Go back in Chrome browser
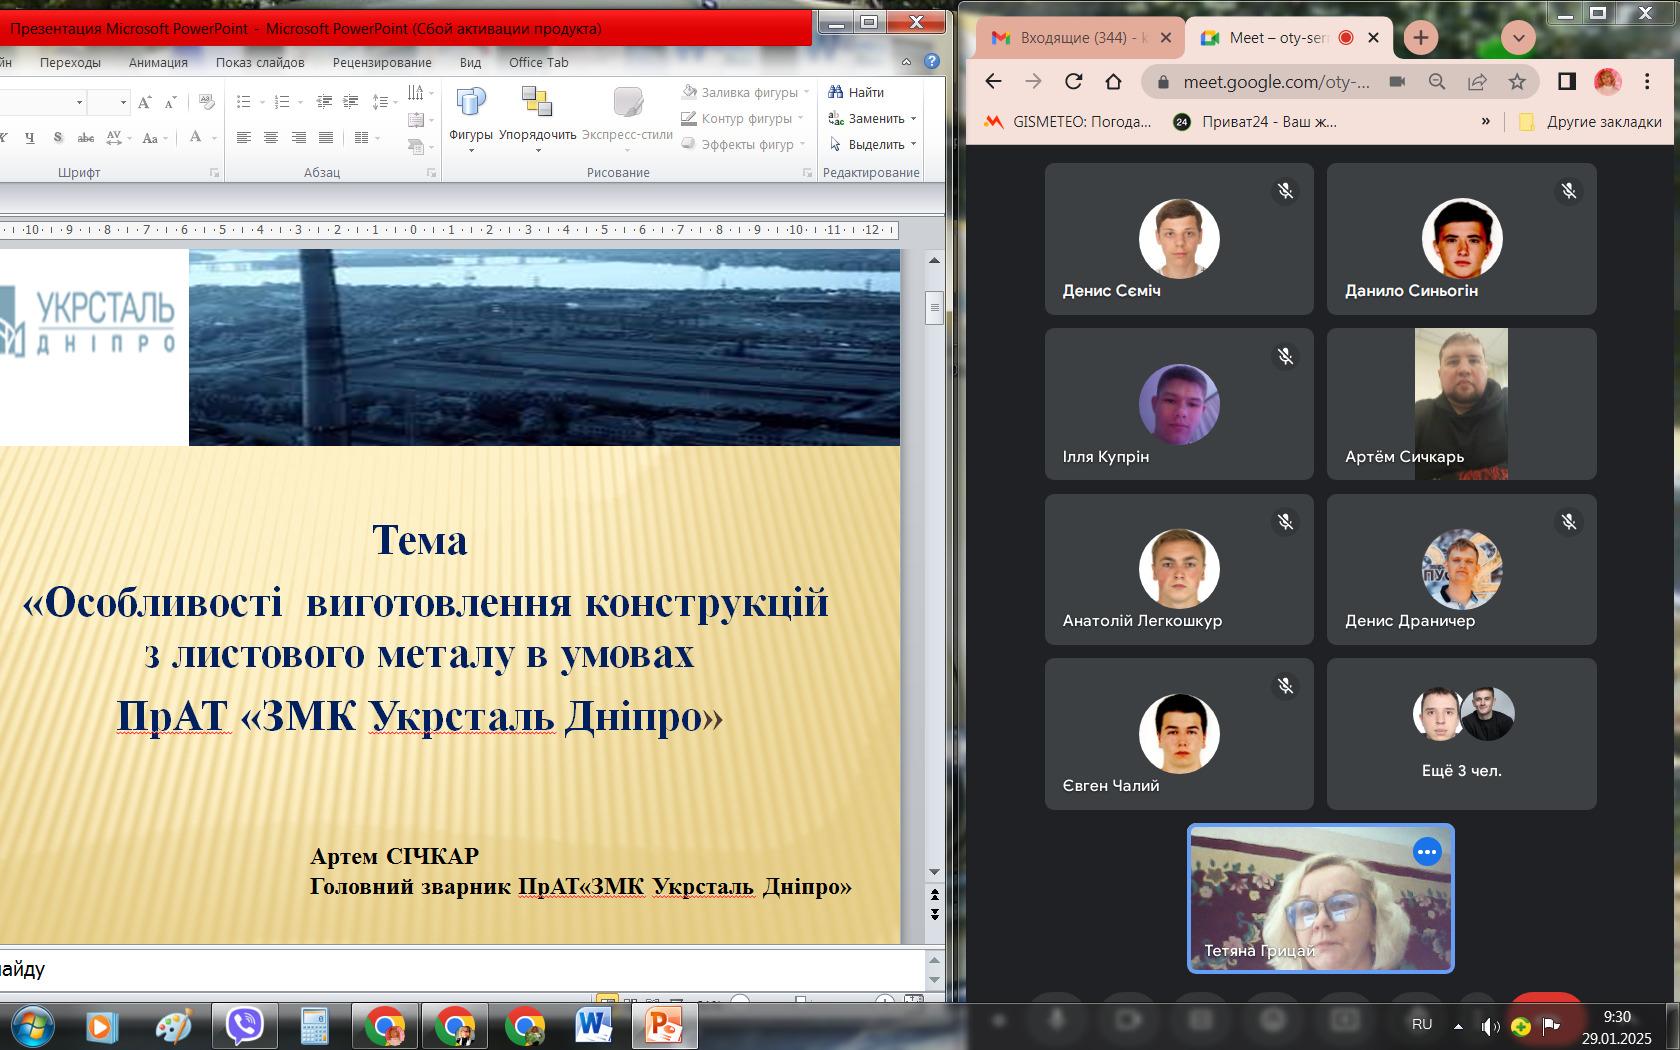Image resolution: width=1680 pixels, height=1050 pixels. coord(993,81)
